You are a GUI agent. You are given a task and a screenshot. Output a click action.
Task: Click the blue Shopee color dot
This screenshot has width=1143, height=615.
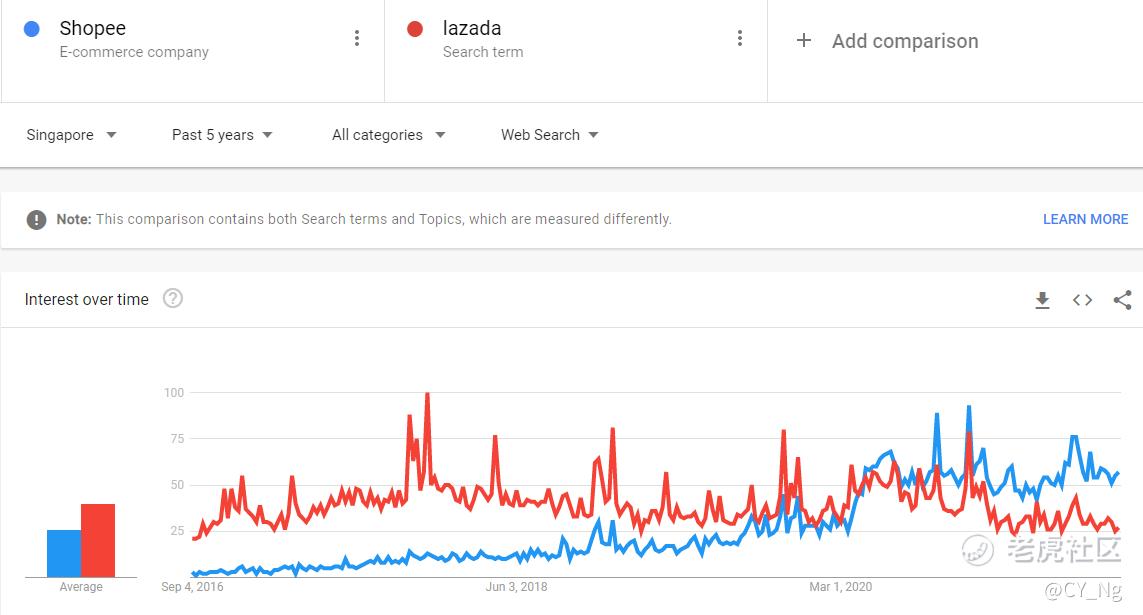pyautogui.click(x=32, y=29)
